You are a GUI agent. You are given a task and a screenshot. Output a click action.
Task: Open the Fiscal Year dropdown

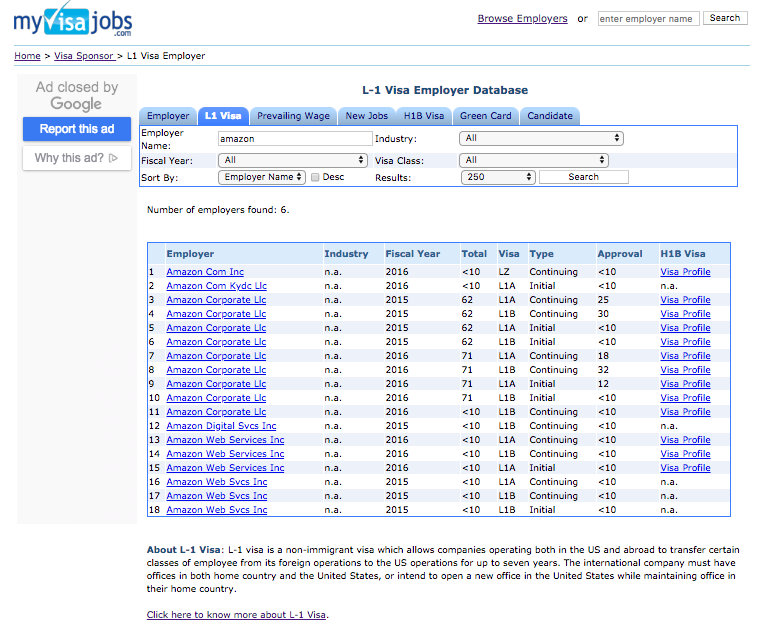click(293, 160)
